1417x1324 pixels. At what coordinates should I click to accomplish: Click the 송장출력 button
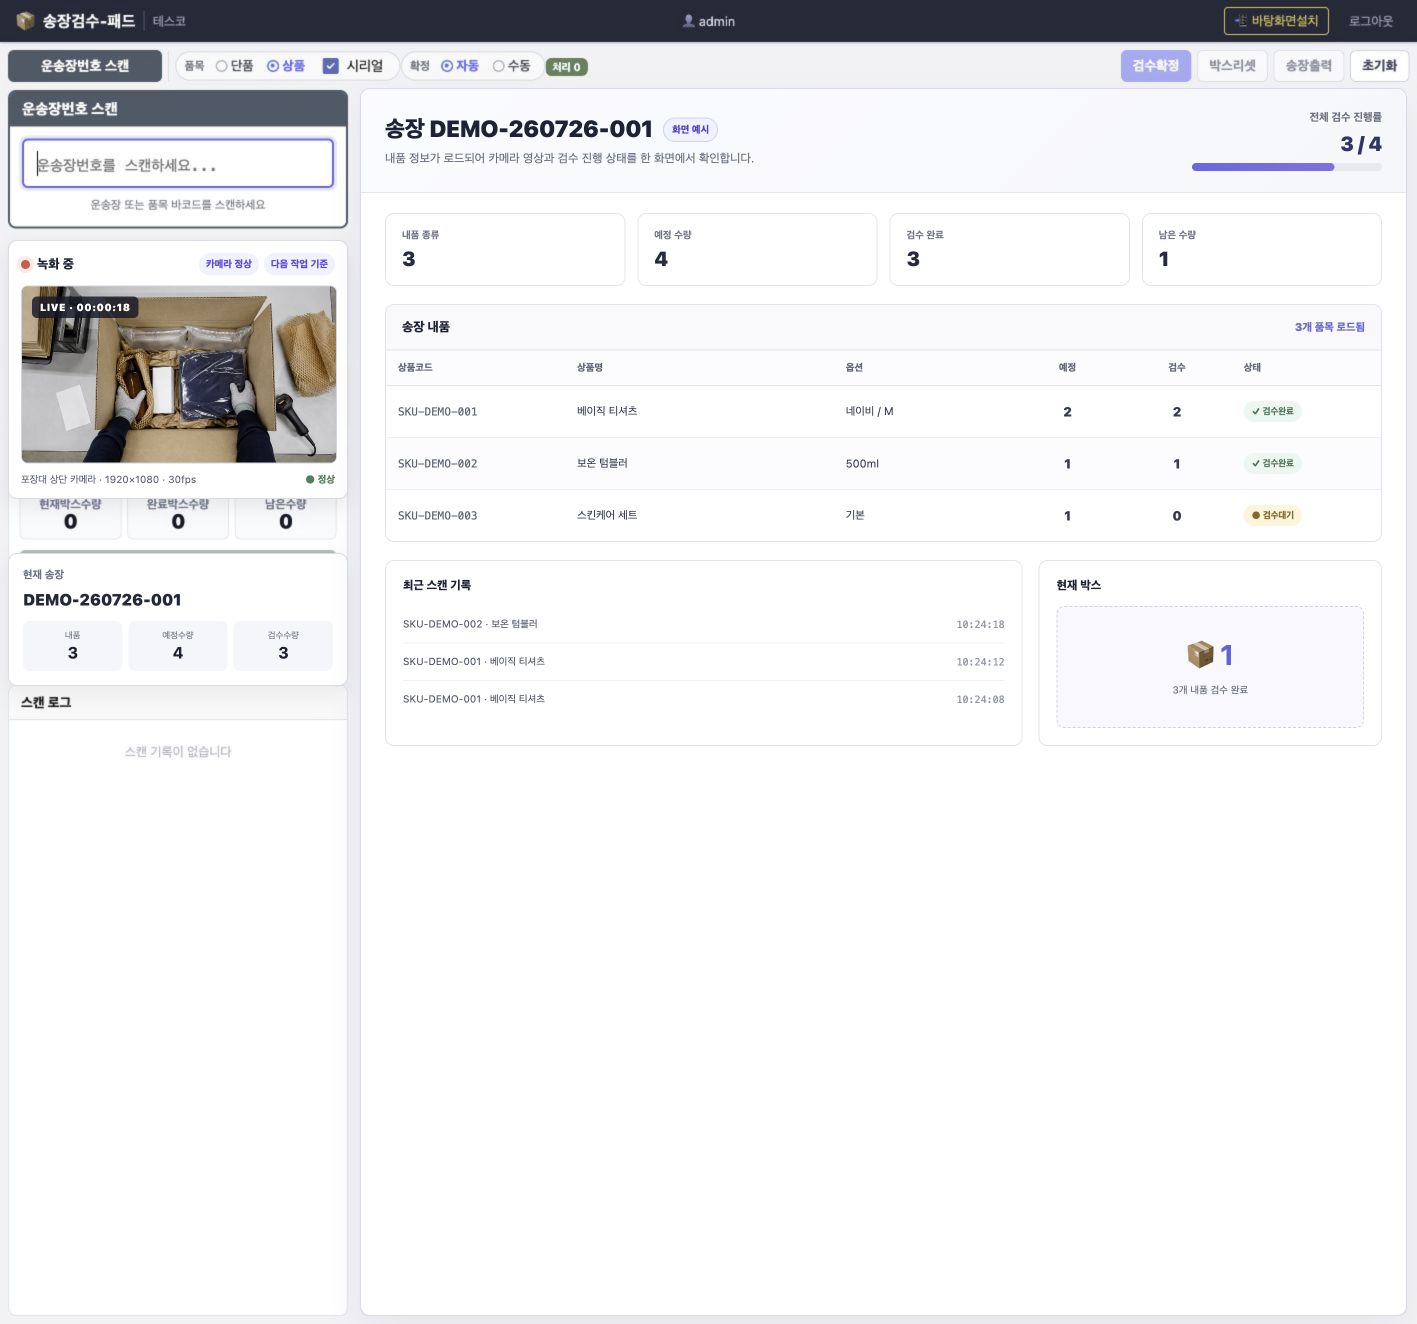click(1309, 66)
